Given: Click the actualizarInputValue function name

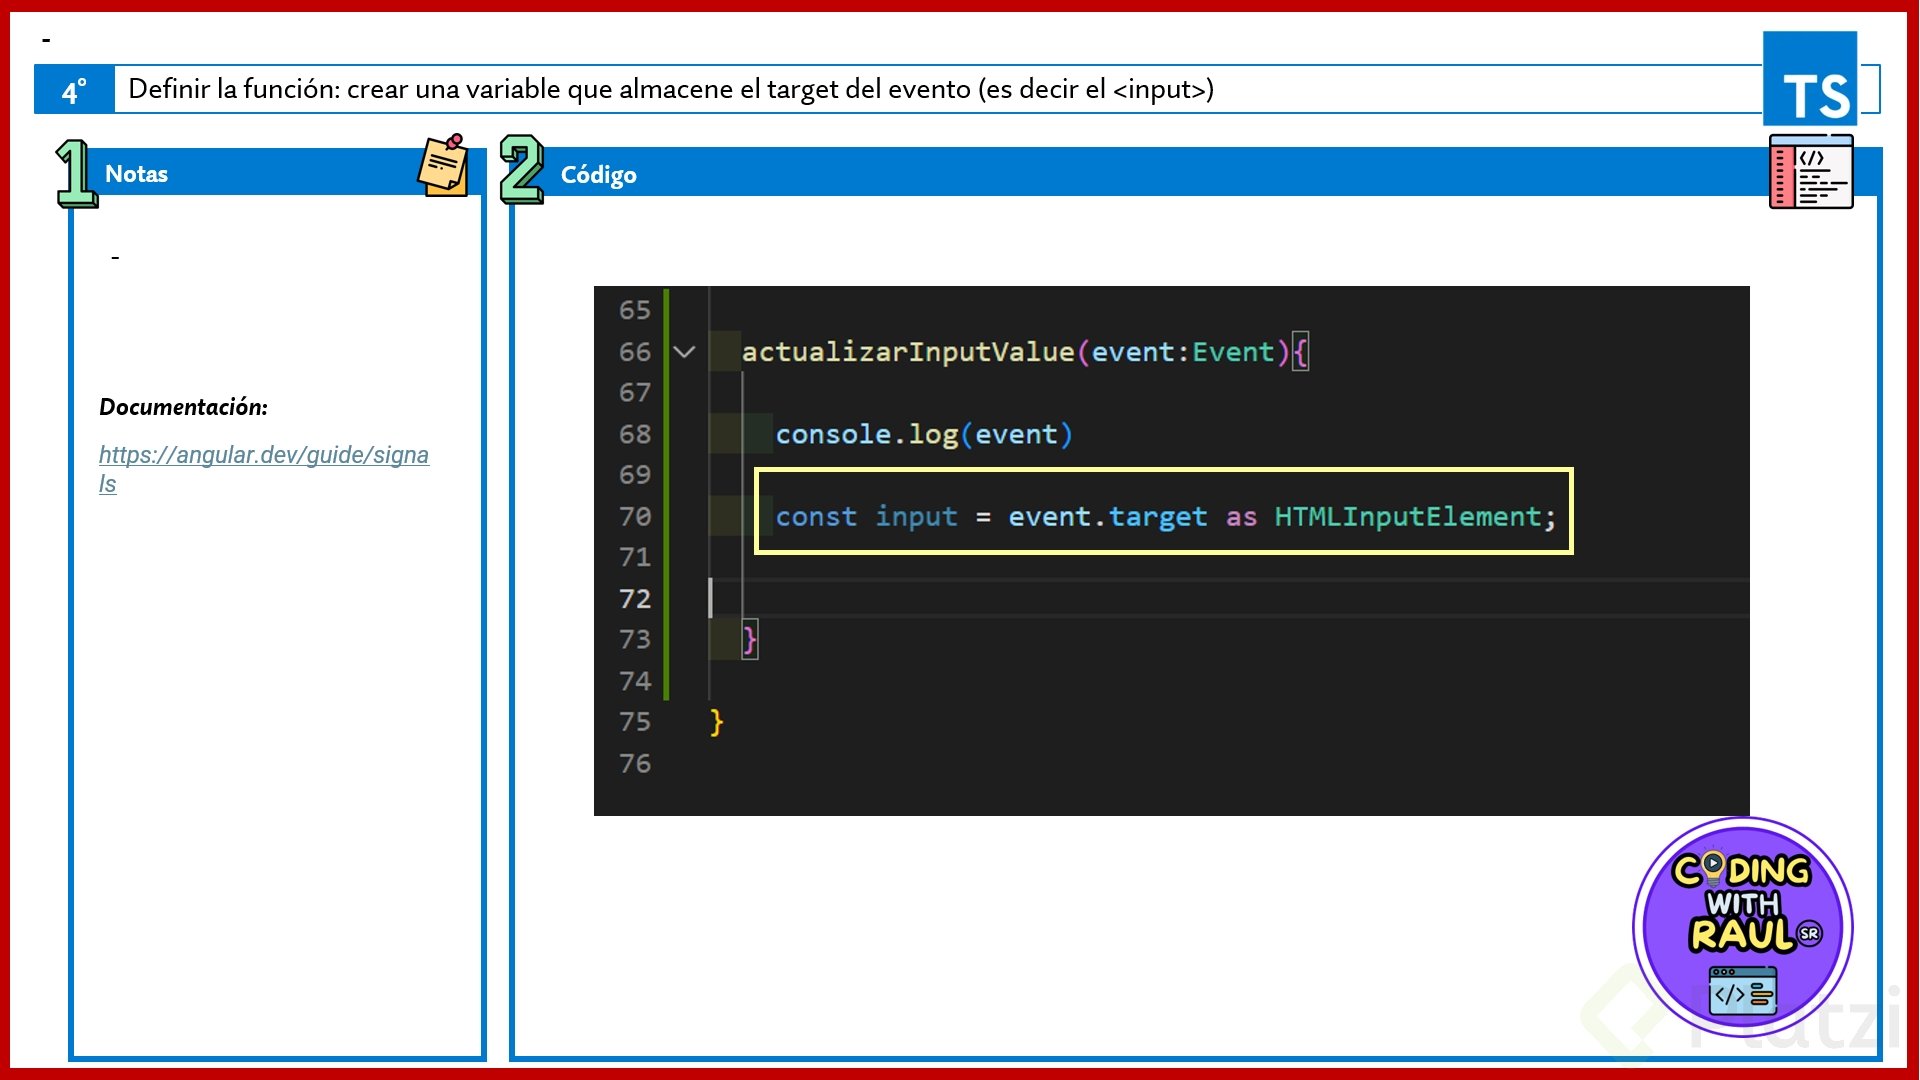Looking at the screenshot, I should [907, 352].
